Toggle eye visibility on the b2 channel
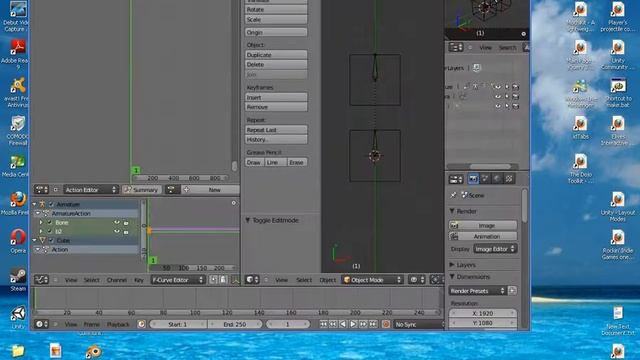640x360 pixels. (x=117, y=231)
